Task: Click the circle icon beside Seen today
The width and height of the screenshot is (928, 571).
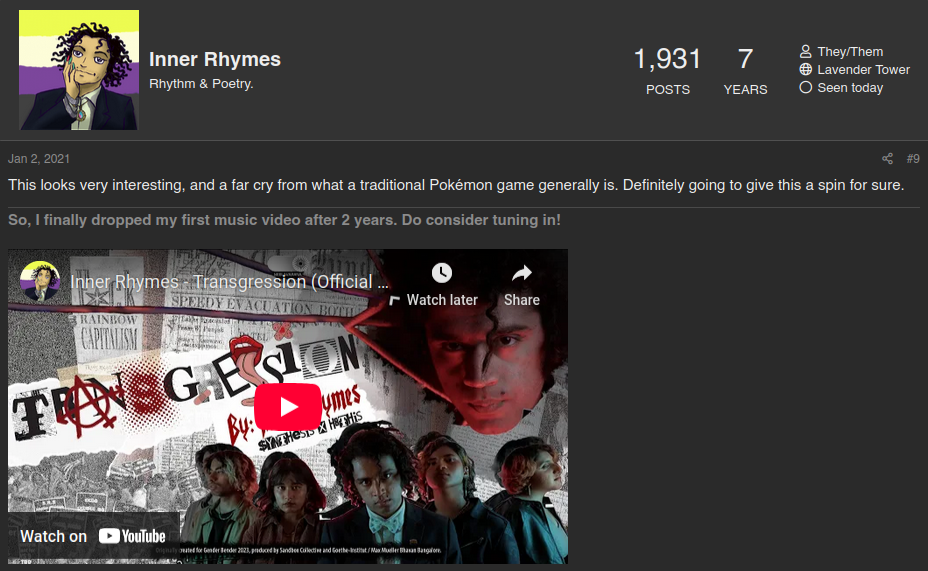Action: pos(805,88)
